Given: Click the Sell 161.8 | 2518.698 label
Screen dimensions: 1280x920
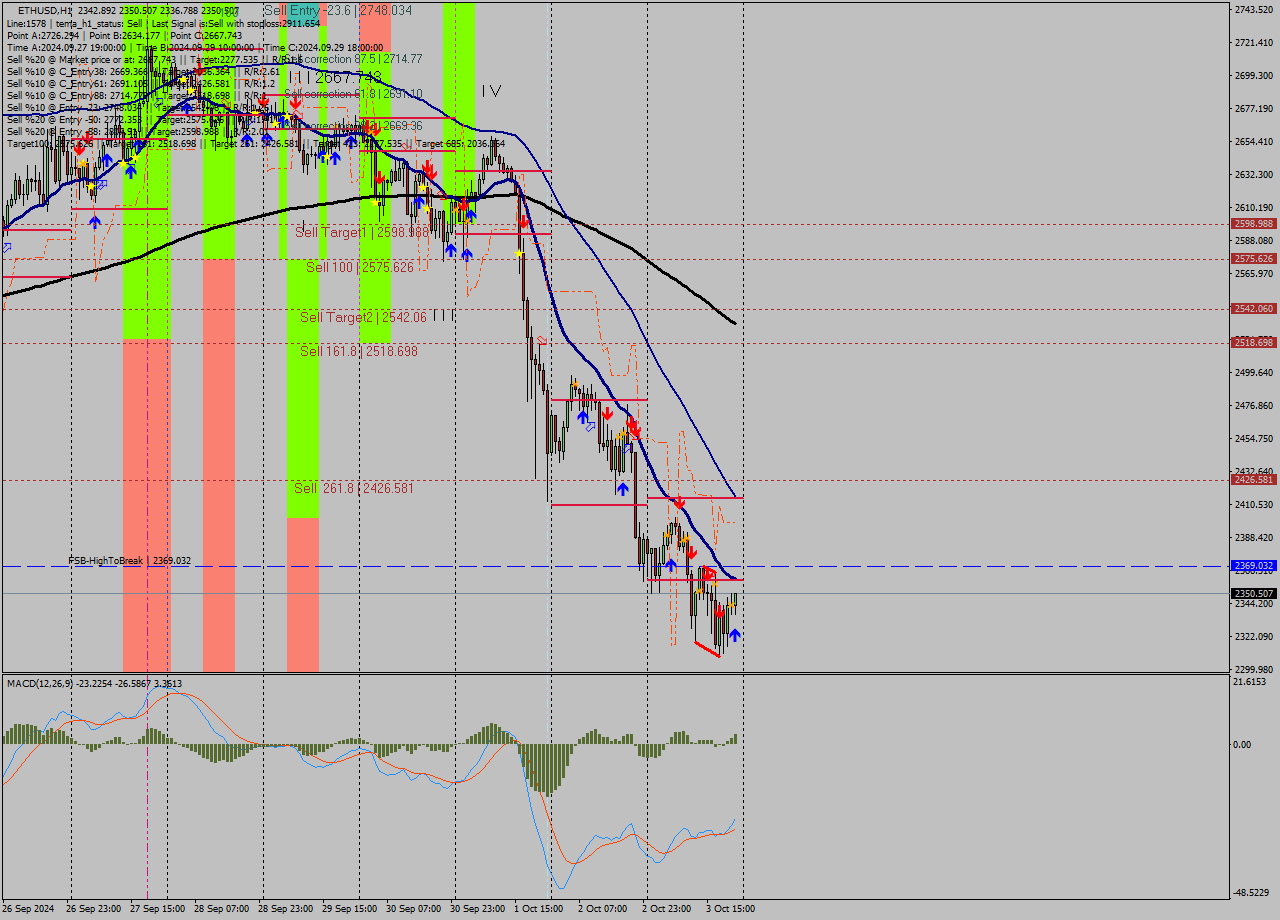Looking at the screenshot, I should click(x=359, y=351).
